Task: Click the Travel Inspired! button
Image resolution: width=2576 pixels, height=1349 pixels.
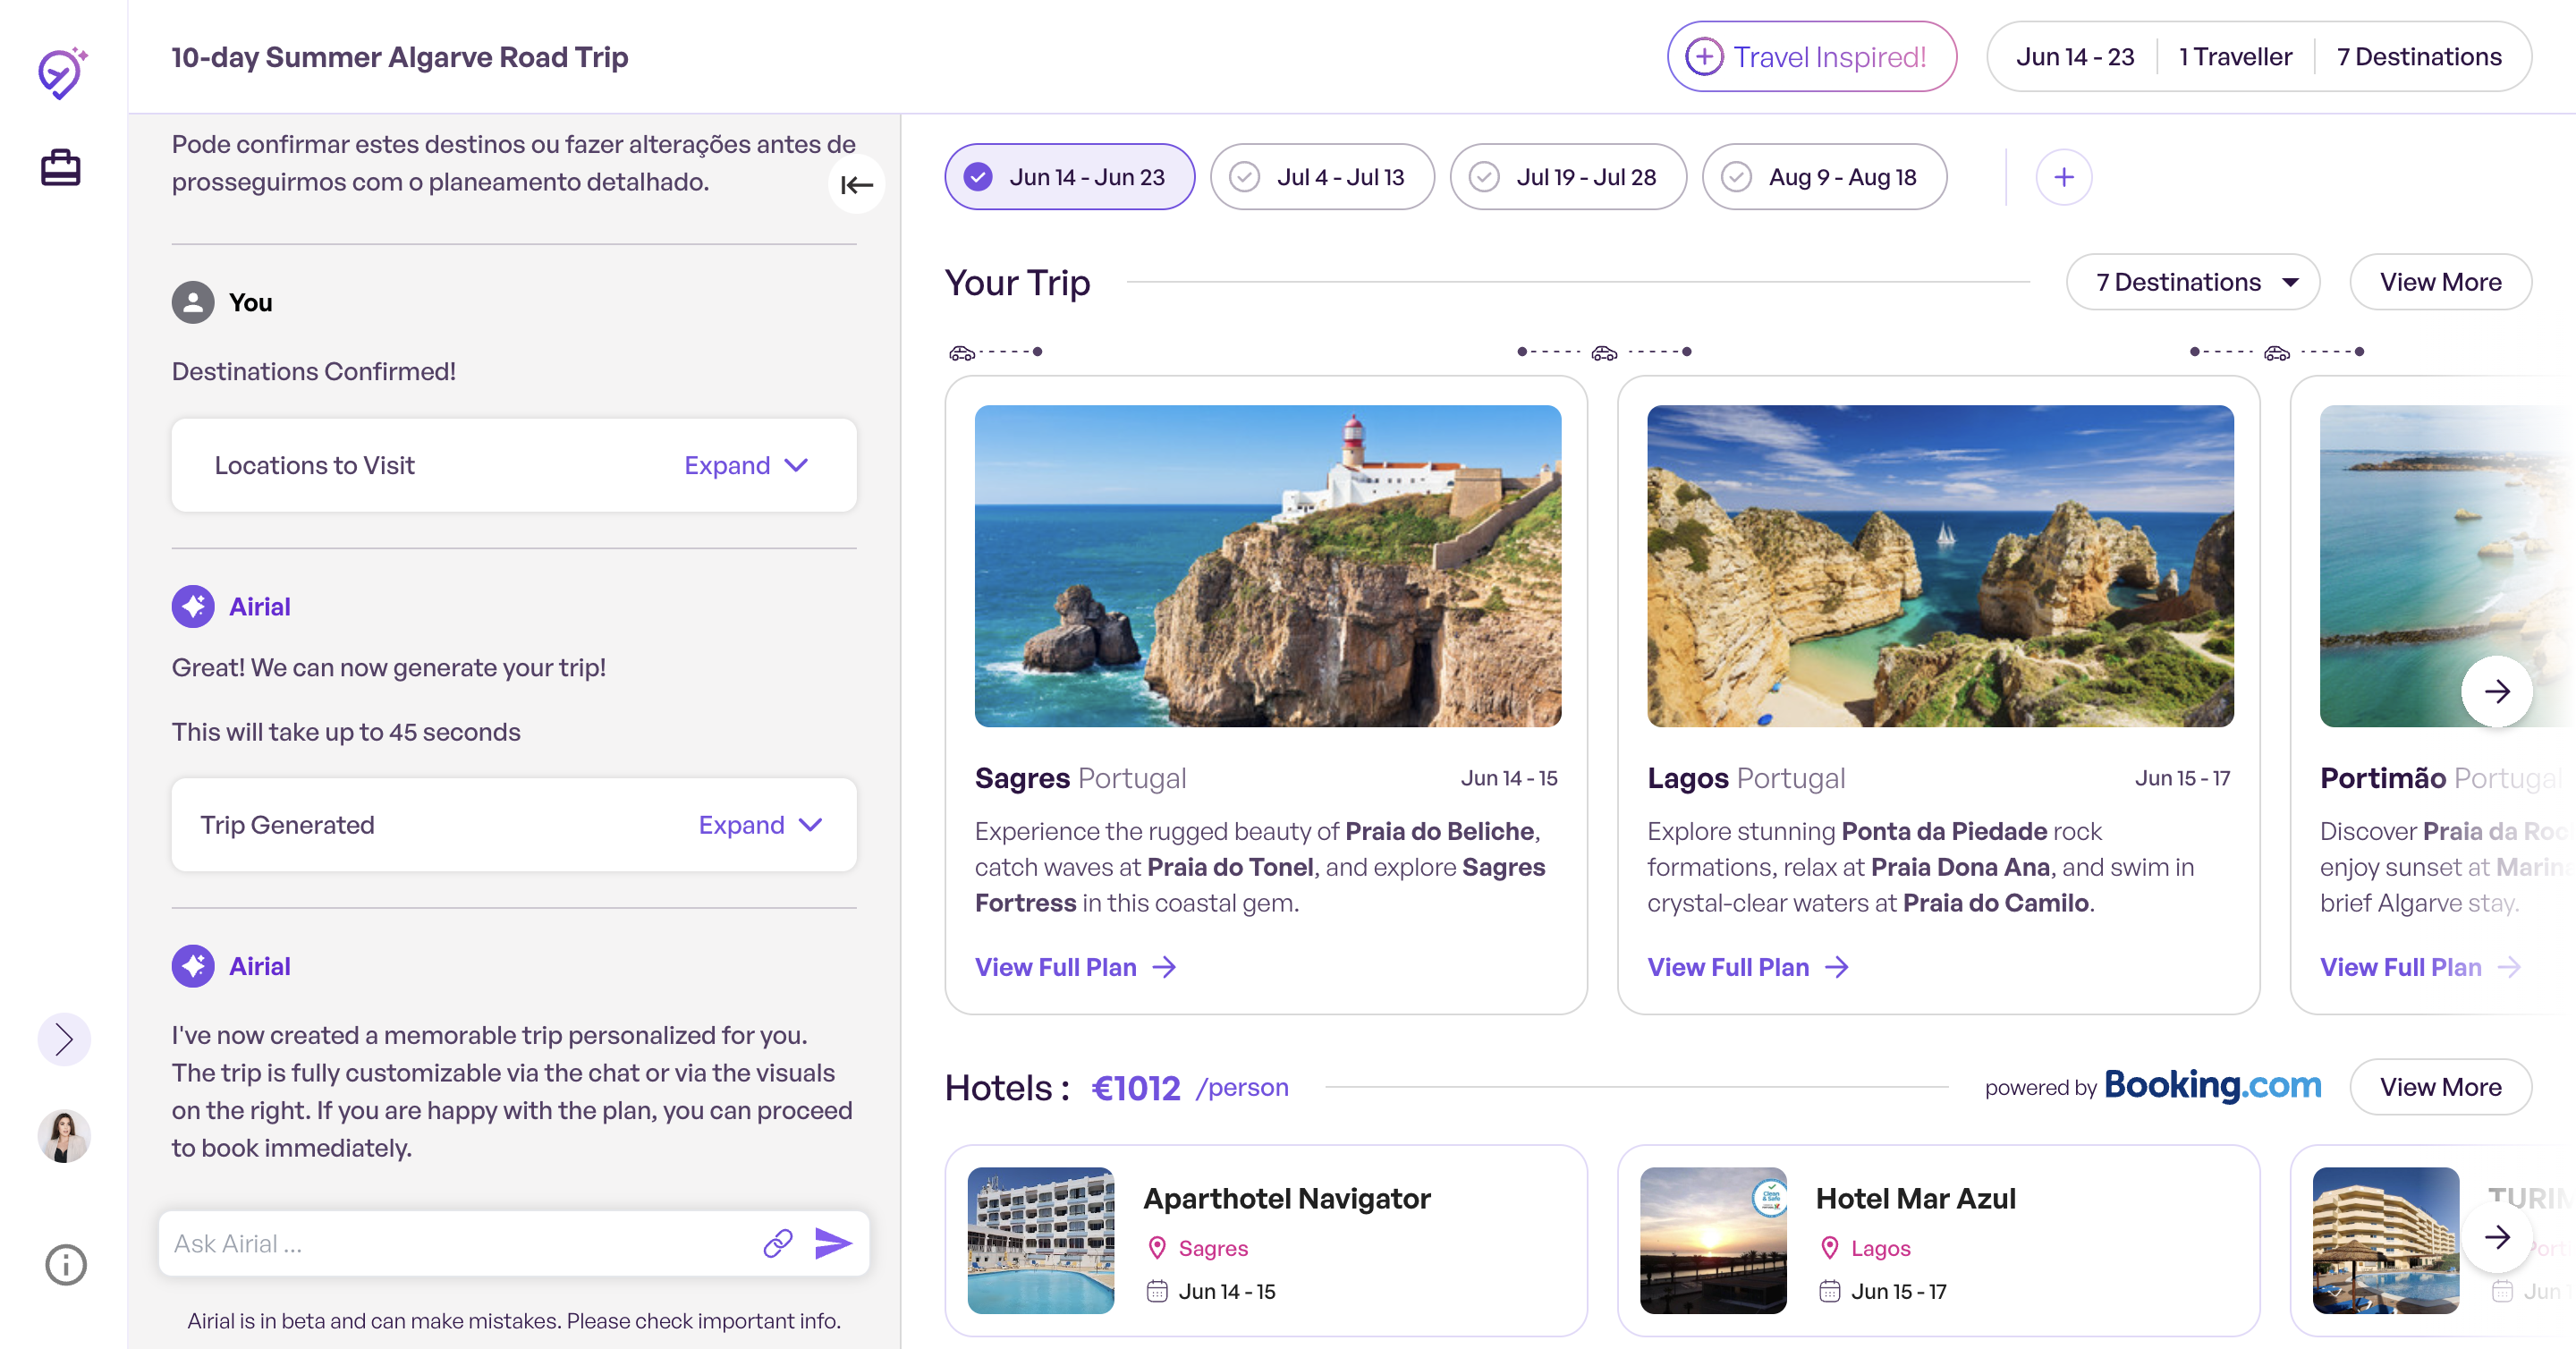Action: [x=1811, y=56]
